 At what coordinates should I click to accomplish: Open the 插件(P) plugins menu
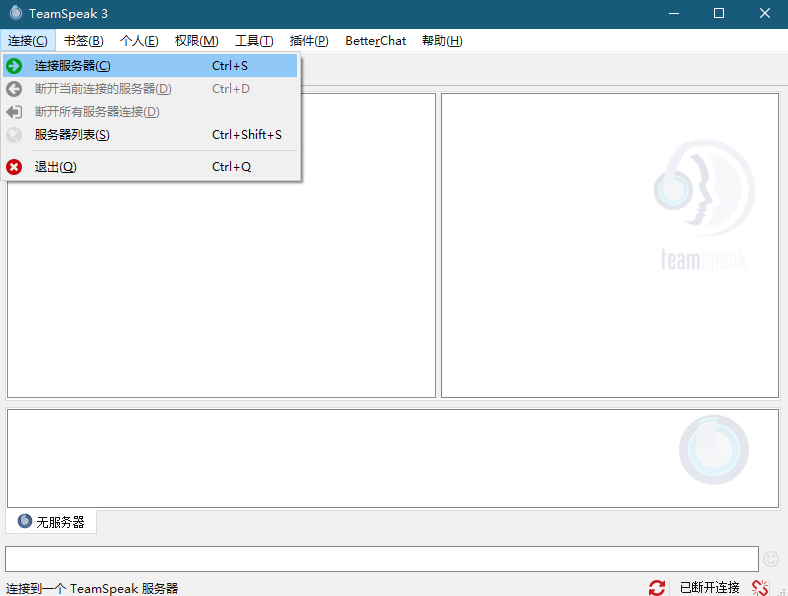(309, 41)
